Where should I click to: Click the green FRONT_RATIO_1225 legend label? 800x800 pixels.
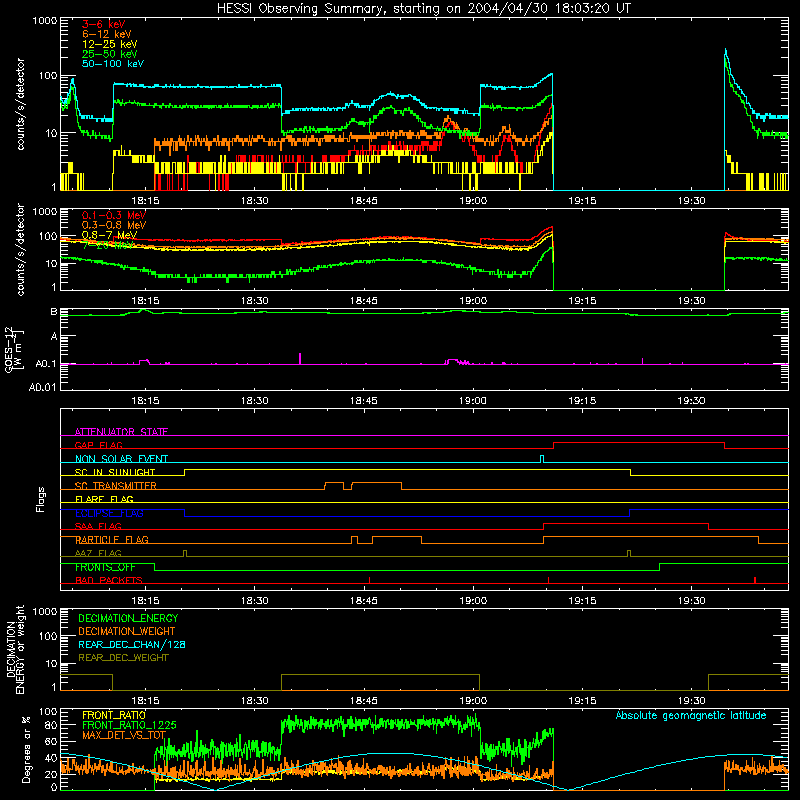point(129,725)
